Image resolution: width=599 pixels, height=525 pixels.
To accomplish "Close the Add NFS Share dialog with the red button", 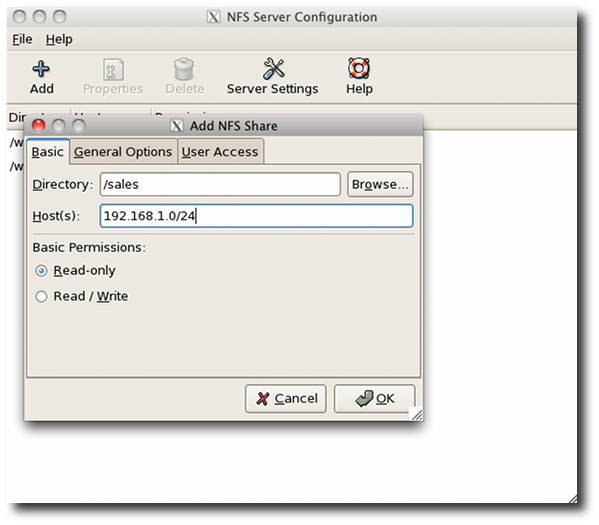I will click(38, 125).
